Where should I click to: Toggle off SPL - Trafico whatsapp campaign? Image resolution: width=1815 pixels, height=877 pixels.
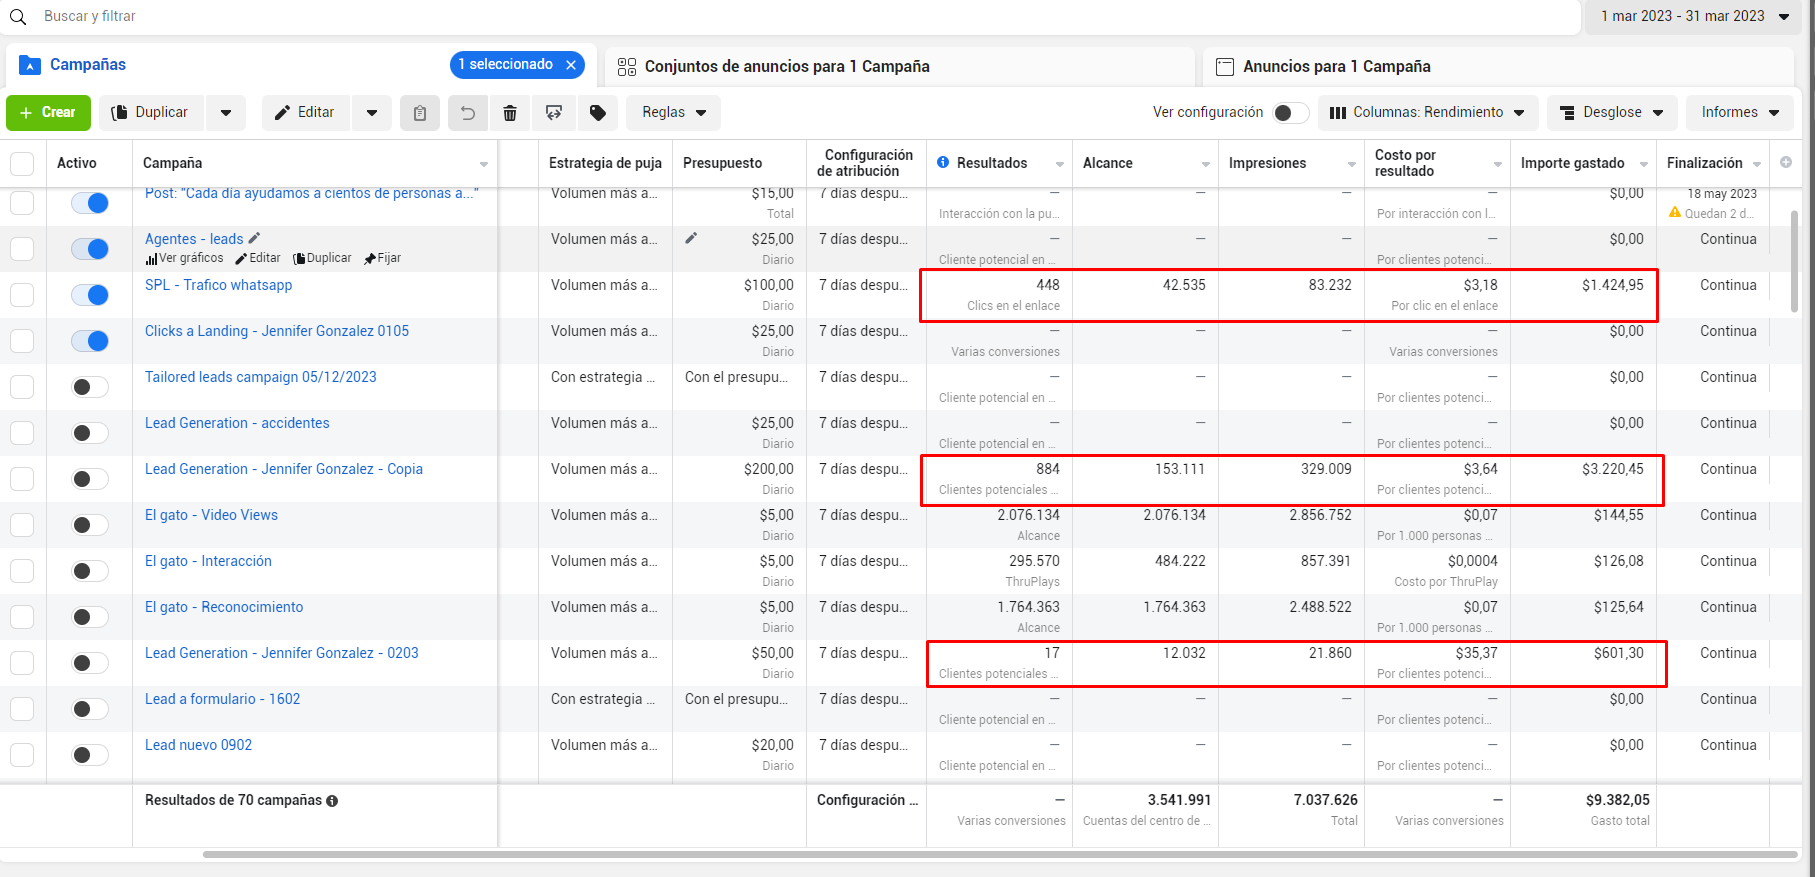pos(89,295)
